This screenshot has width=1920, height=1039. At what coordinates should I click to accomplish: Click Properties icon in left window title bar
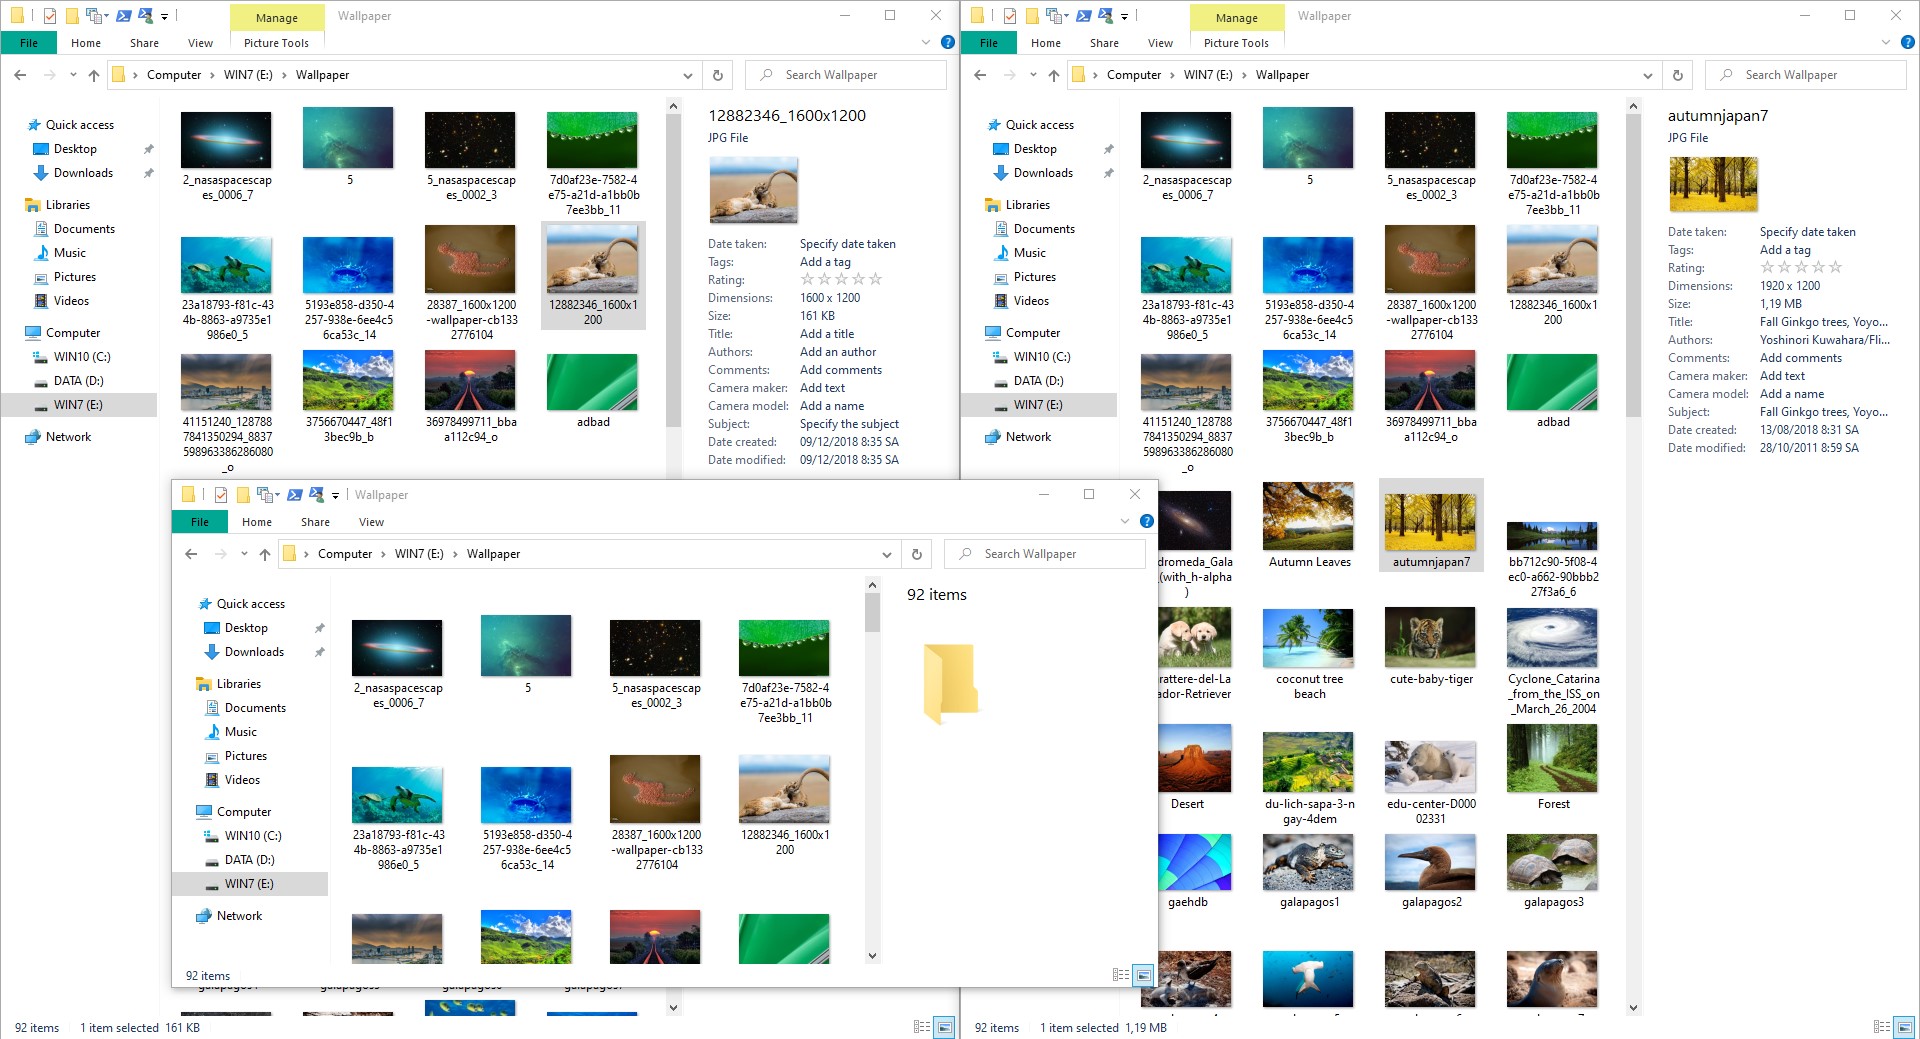50,16
